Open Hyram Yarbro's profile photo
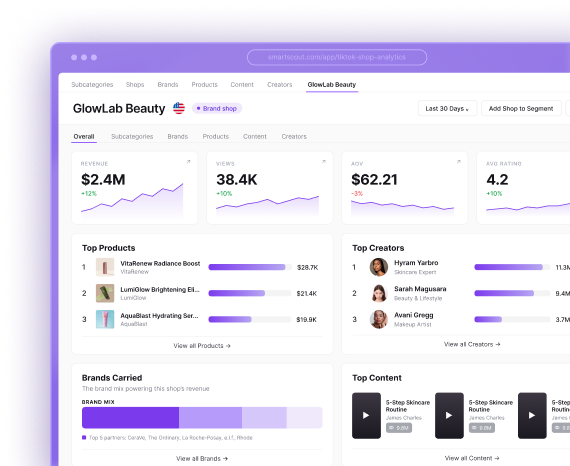This screenshot has width=570, height=466. (379, 267)
